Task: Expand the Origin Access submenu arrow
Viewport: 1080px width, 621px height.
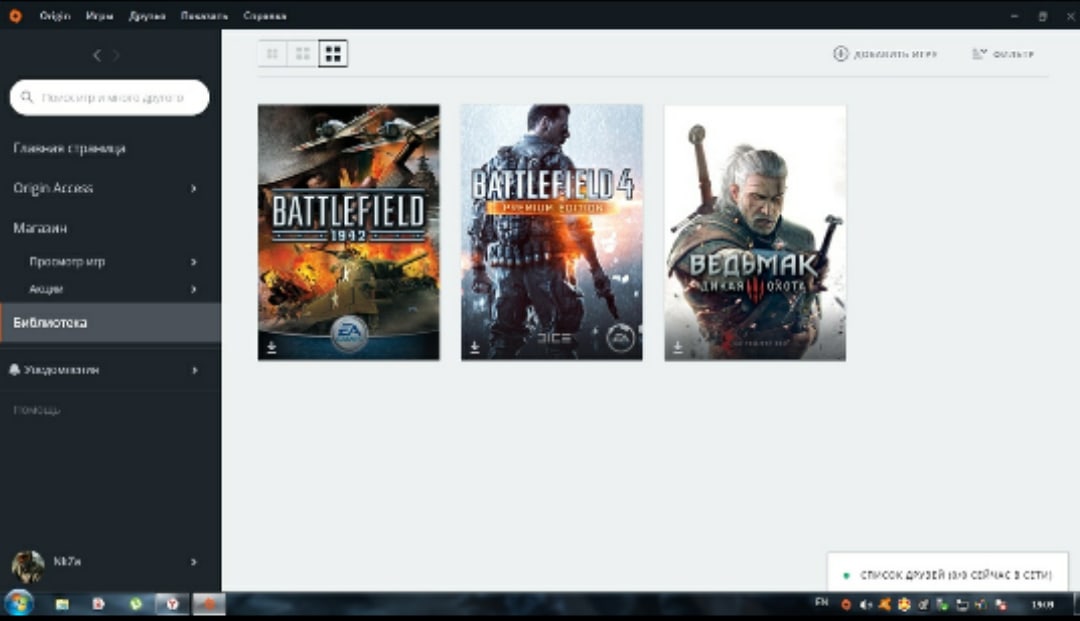Action: click(x=194, y=188)
